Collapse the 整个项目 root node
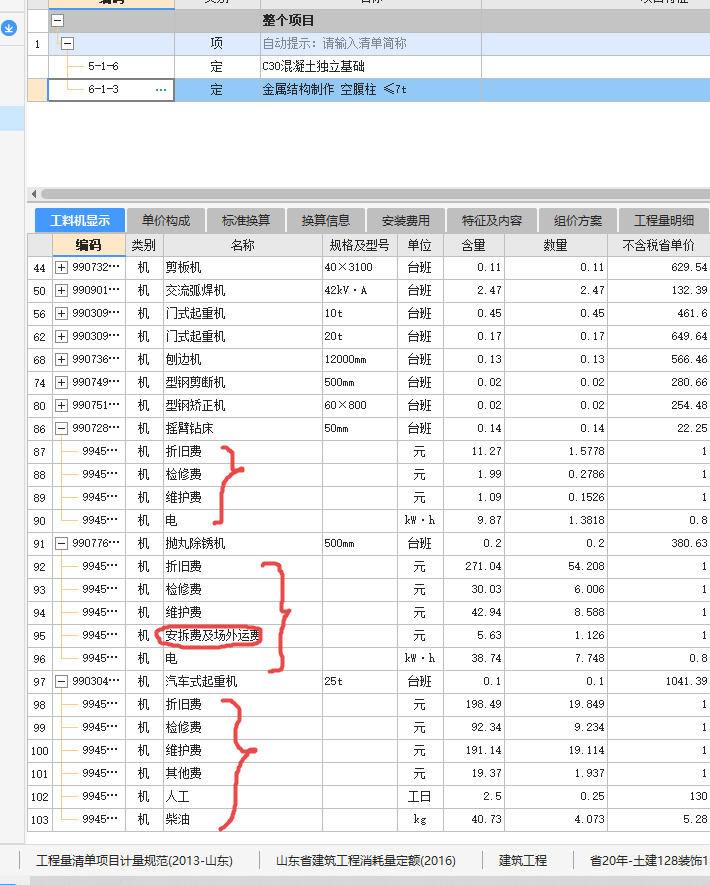Image resolution: width=710 pixels, height=885 pixels. pos(58,20)
